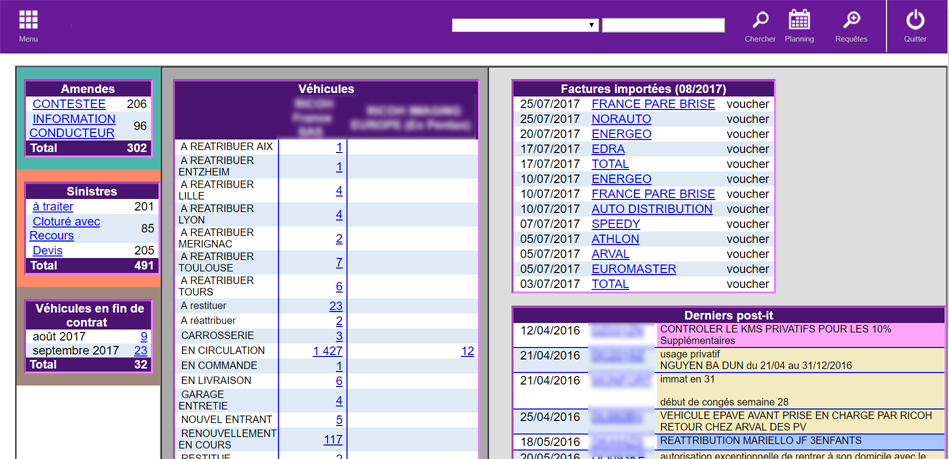Viewport: 949px width, 459px height.
Task: Open ARVAL invoice link
Action: (610, 254)
